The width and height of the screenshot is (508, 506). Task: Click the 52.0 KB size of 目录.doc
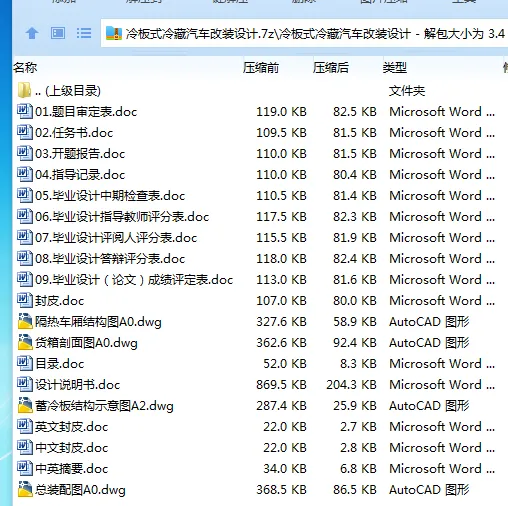tap(285, 364)
